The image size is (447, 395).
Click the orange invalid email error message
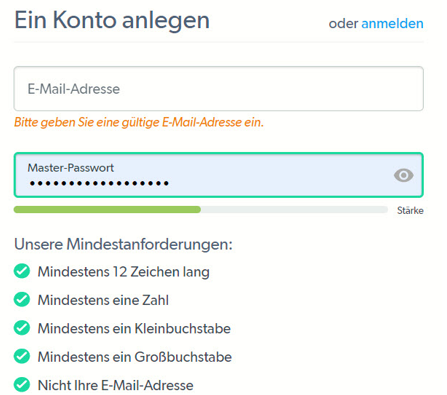(x=139, y=122)
